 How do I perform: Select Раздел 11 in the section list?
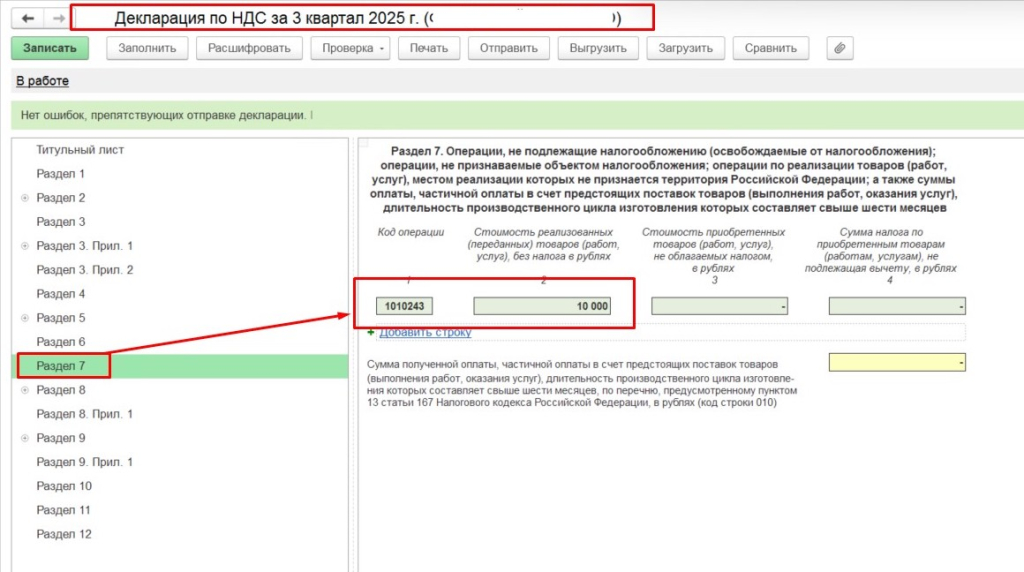click(x=63, y=511)
